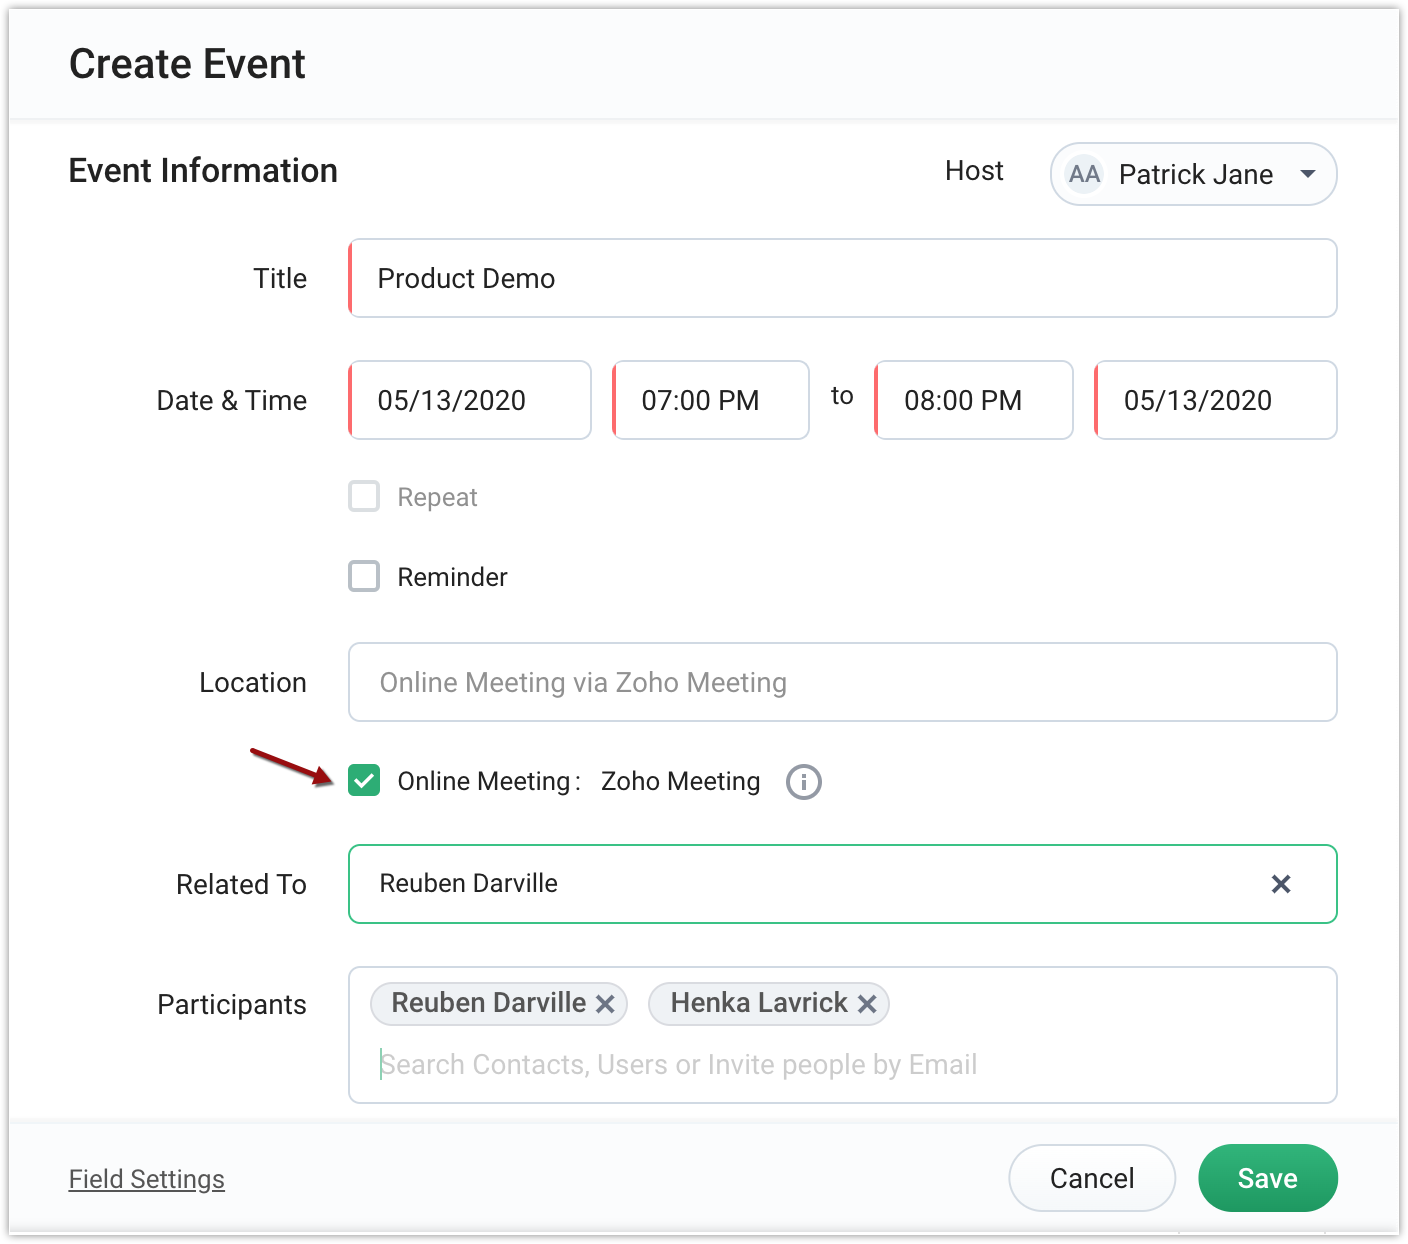Open the 07:00 PM start time picker
Image resolution: width=1408 pixels, height=1244 pixels.
[x=710, y=400]
